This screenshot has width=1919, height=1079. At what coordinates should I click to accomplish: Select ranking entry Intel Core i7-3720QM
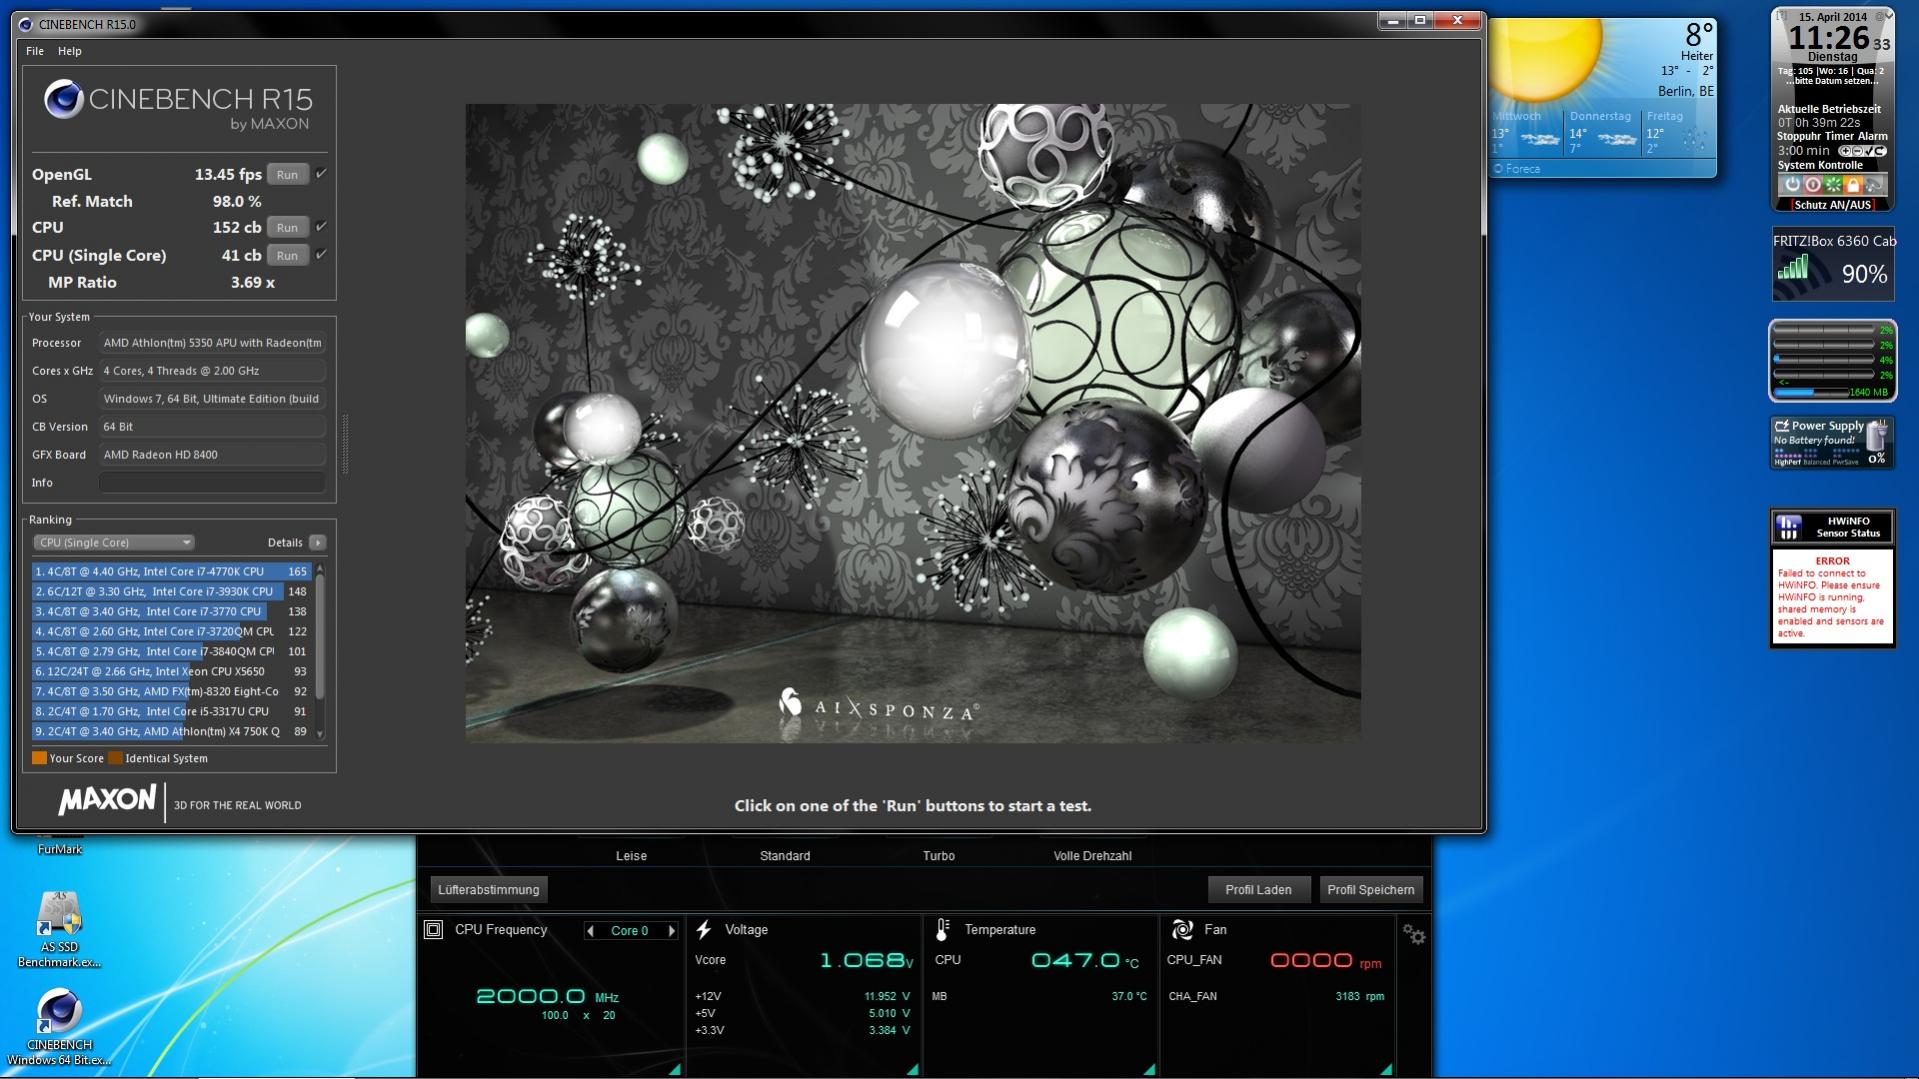click(171, 632)
